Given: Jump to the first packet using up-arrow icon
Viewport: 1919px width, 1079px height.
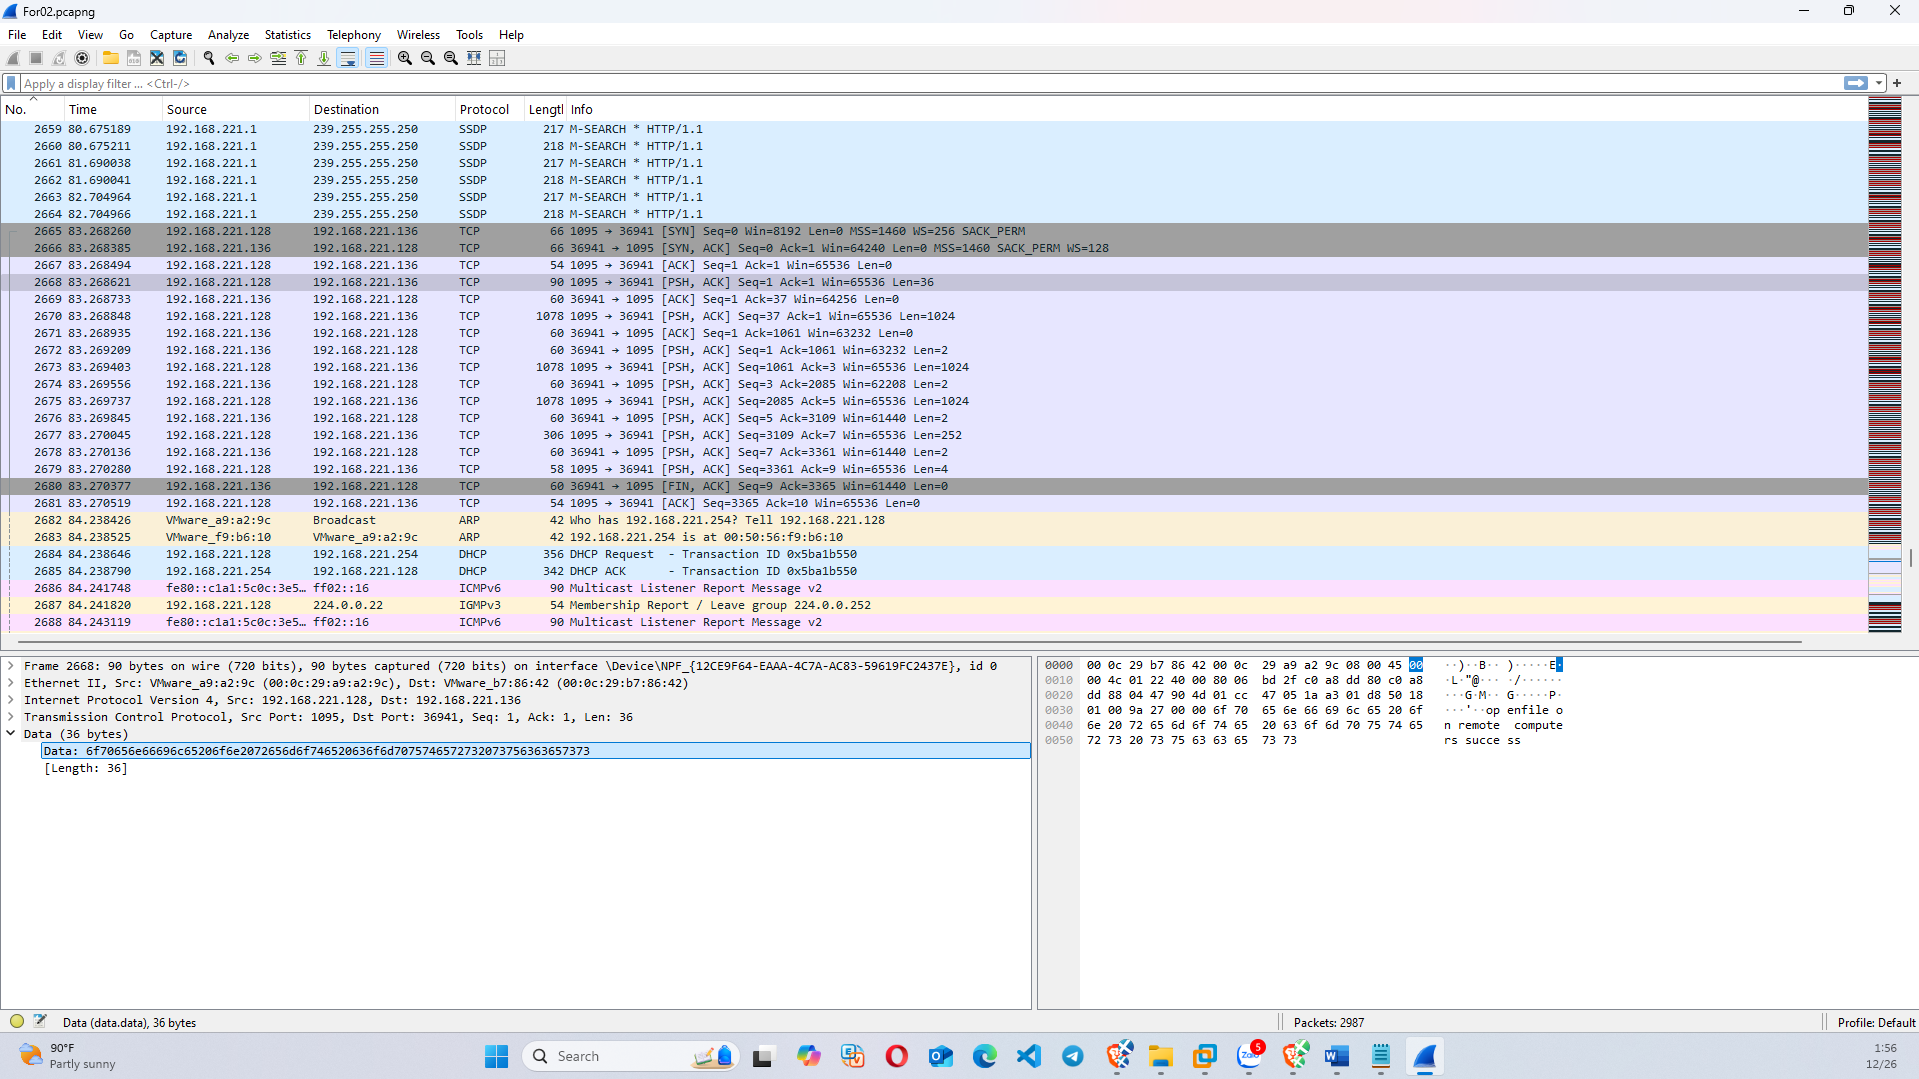Looking at the screenshot, I should [x=301, y=58].
